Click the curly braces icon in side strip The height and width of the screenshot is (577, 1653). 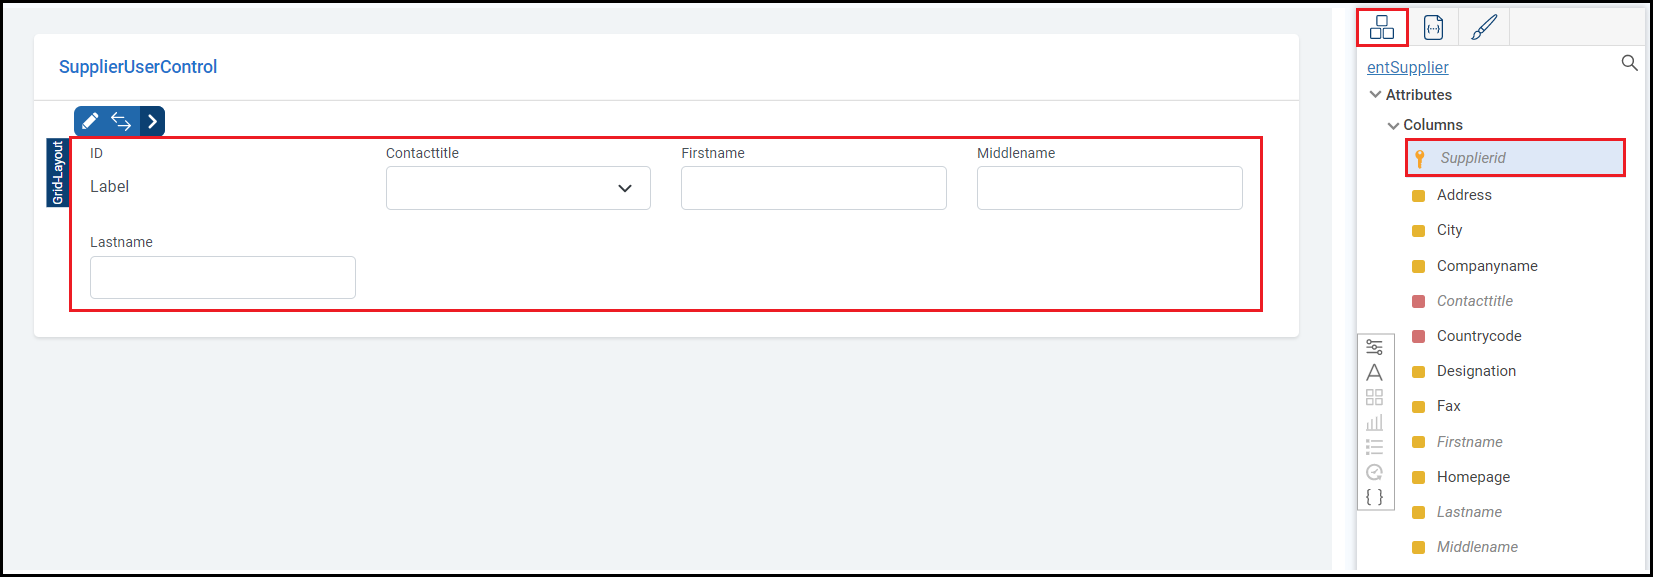1375,497
